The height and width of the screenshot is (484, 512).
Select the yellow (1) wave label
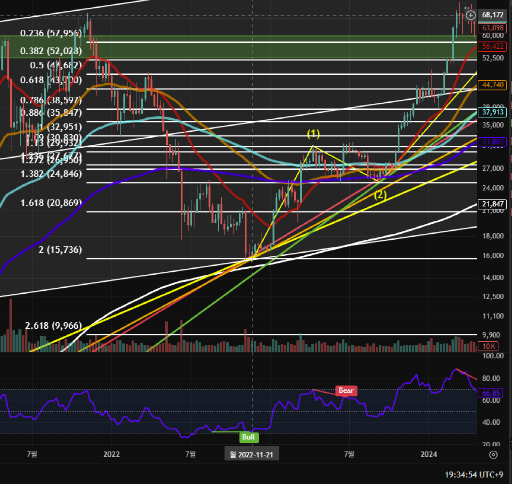pos(313,134)
